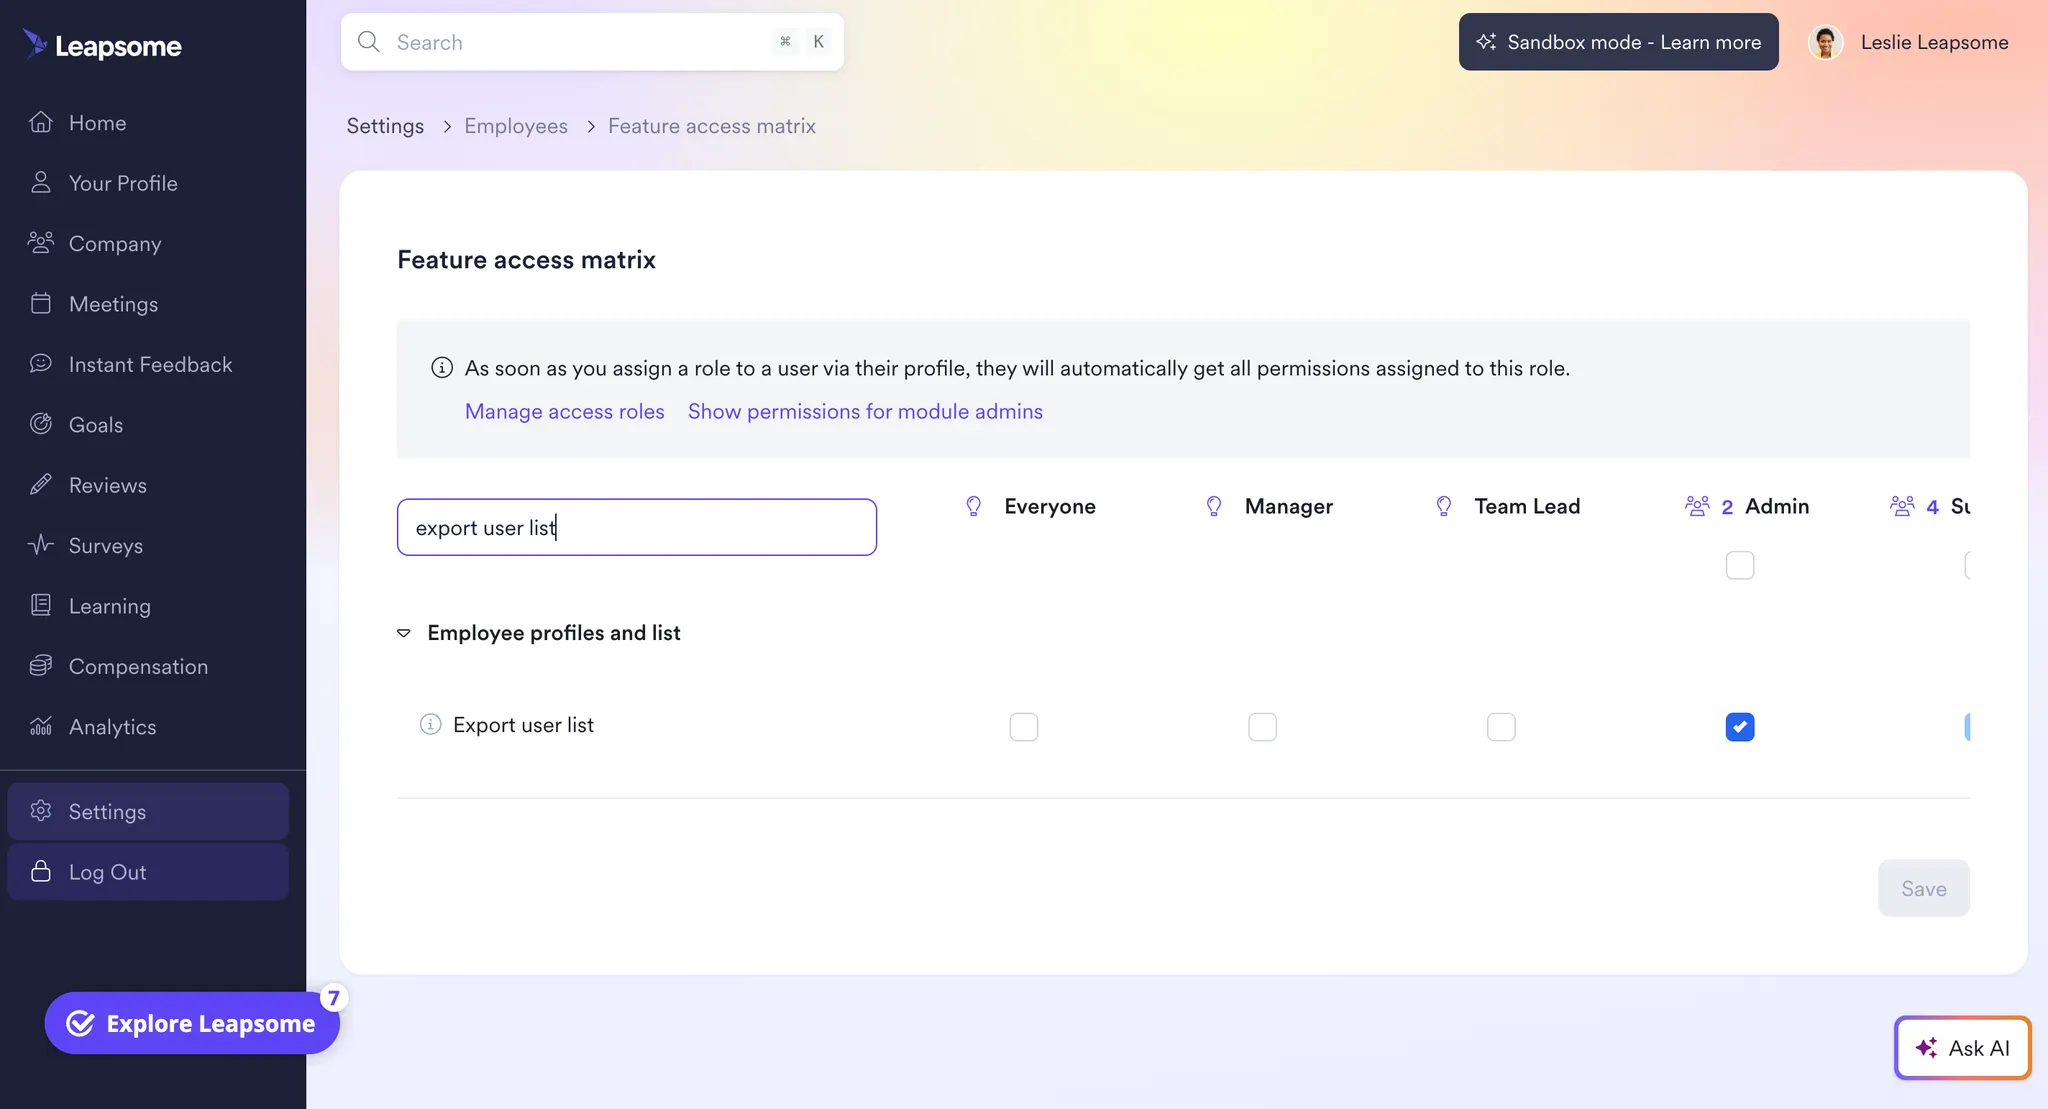Collapse the Employee profiles and list section
2048x1109 pixels.
click(x=403, y=632)
